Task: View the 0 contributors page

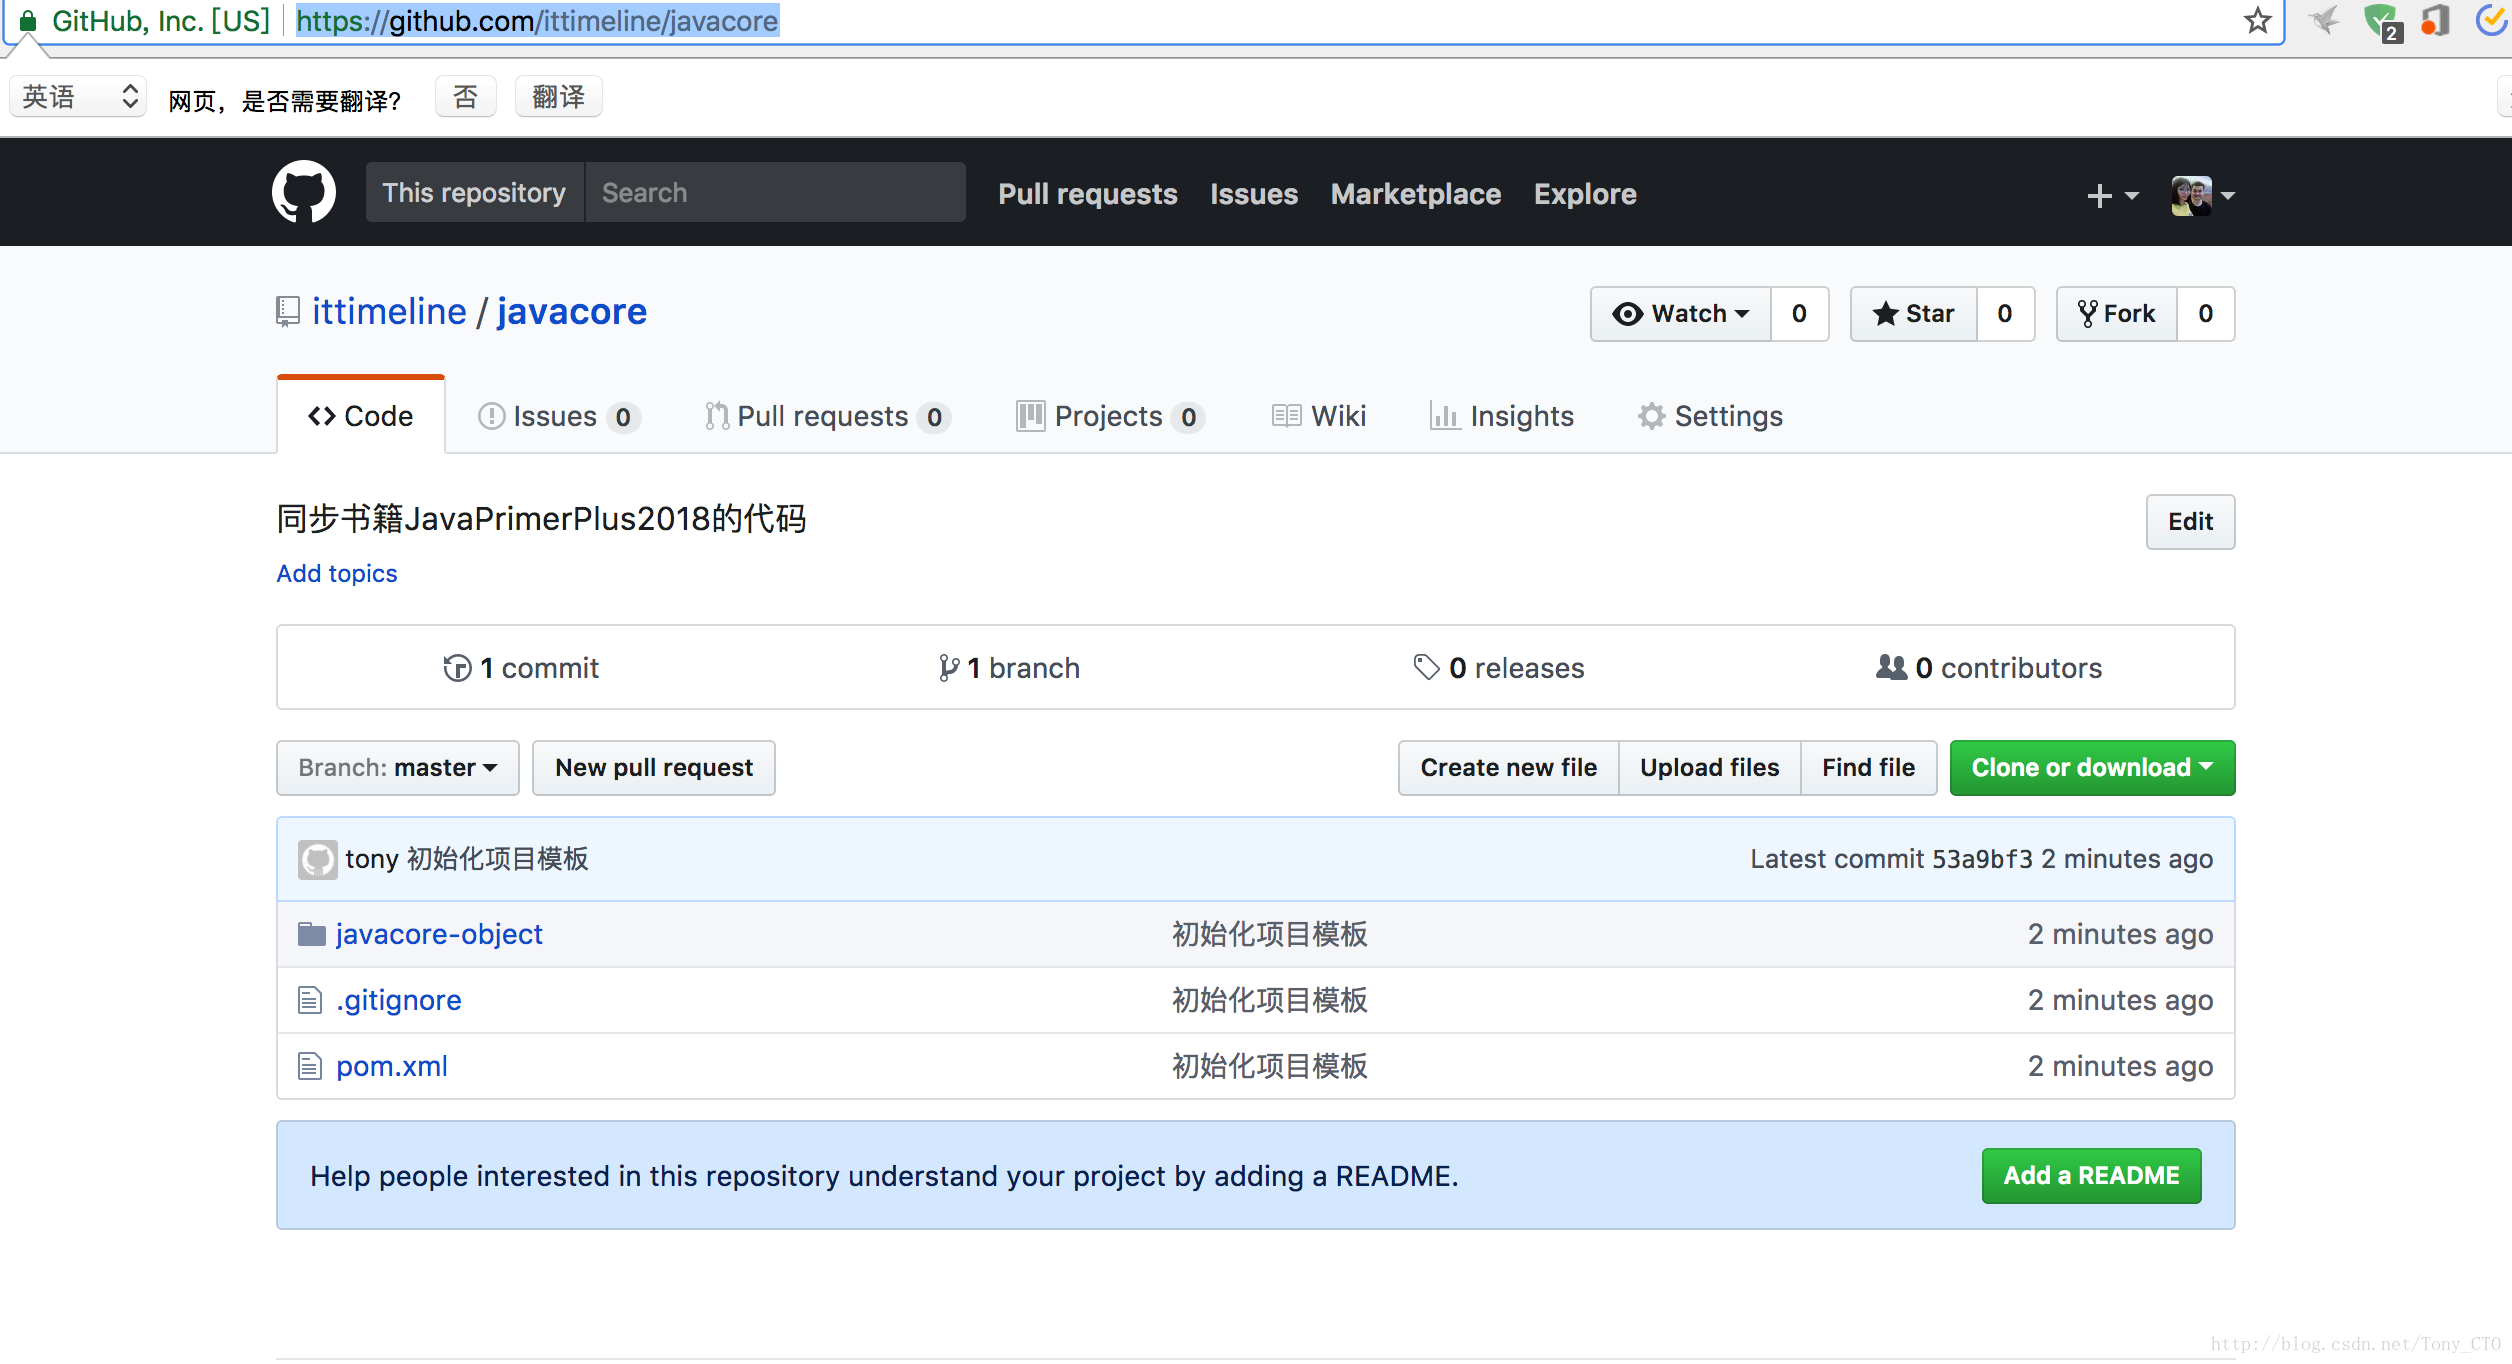Action: [x=1989, y=668]
